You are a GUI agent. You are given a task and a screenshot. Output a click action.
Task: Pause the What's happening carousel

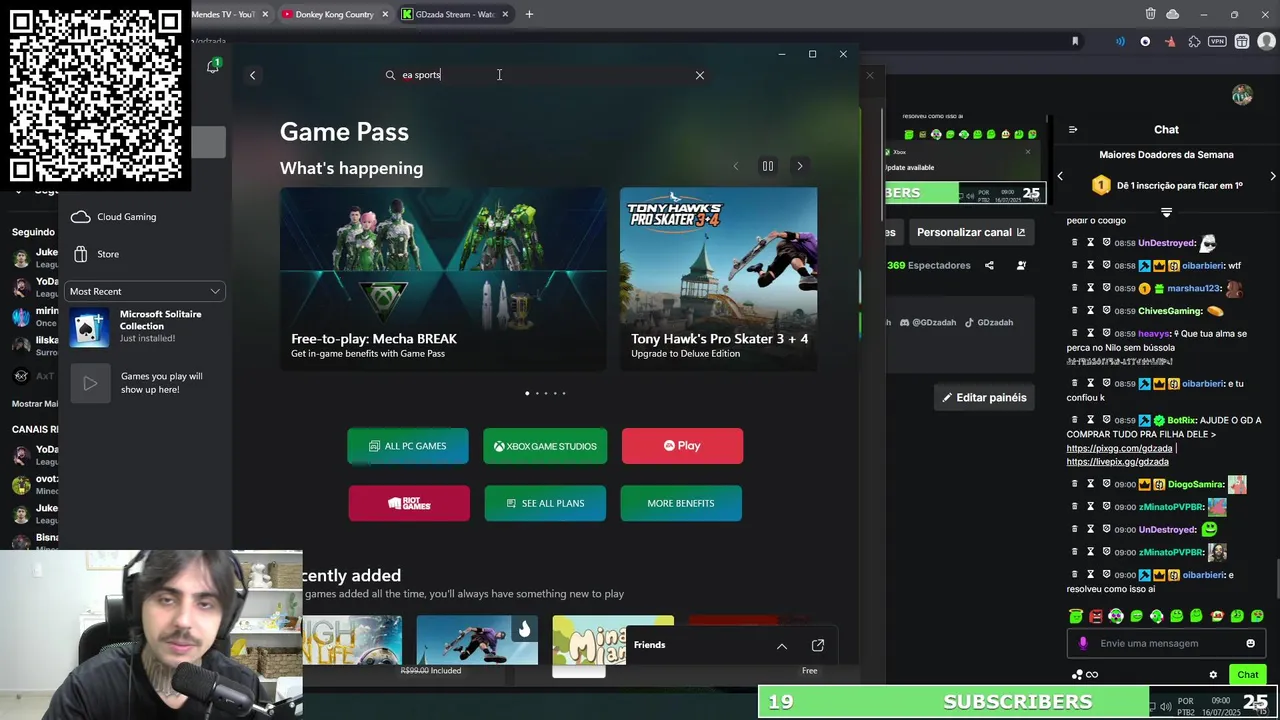click(x=768, y=166)
